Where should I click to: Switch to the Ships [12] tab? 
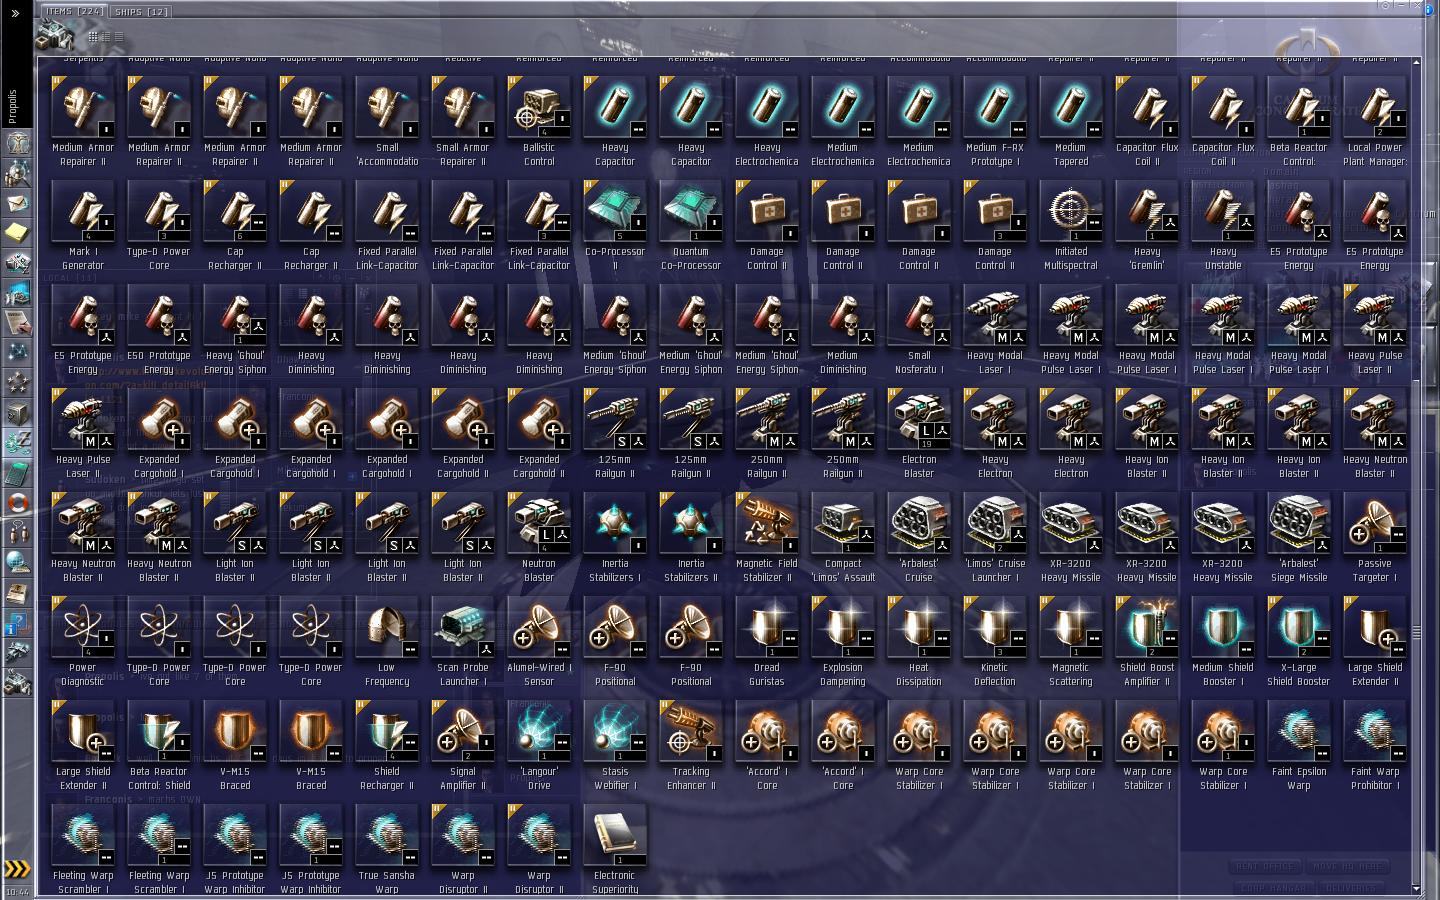[141, 12]
